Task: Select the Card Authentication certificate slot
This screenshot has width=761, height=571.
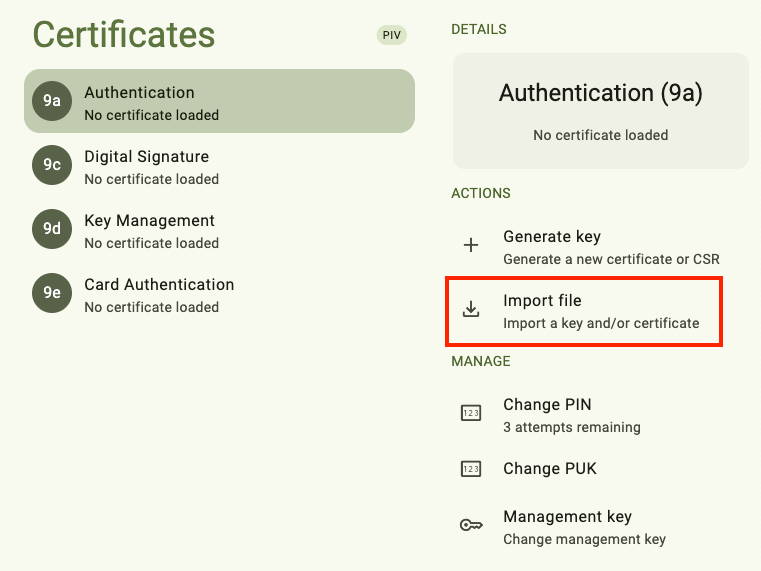Action: pos(220,294)
